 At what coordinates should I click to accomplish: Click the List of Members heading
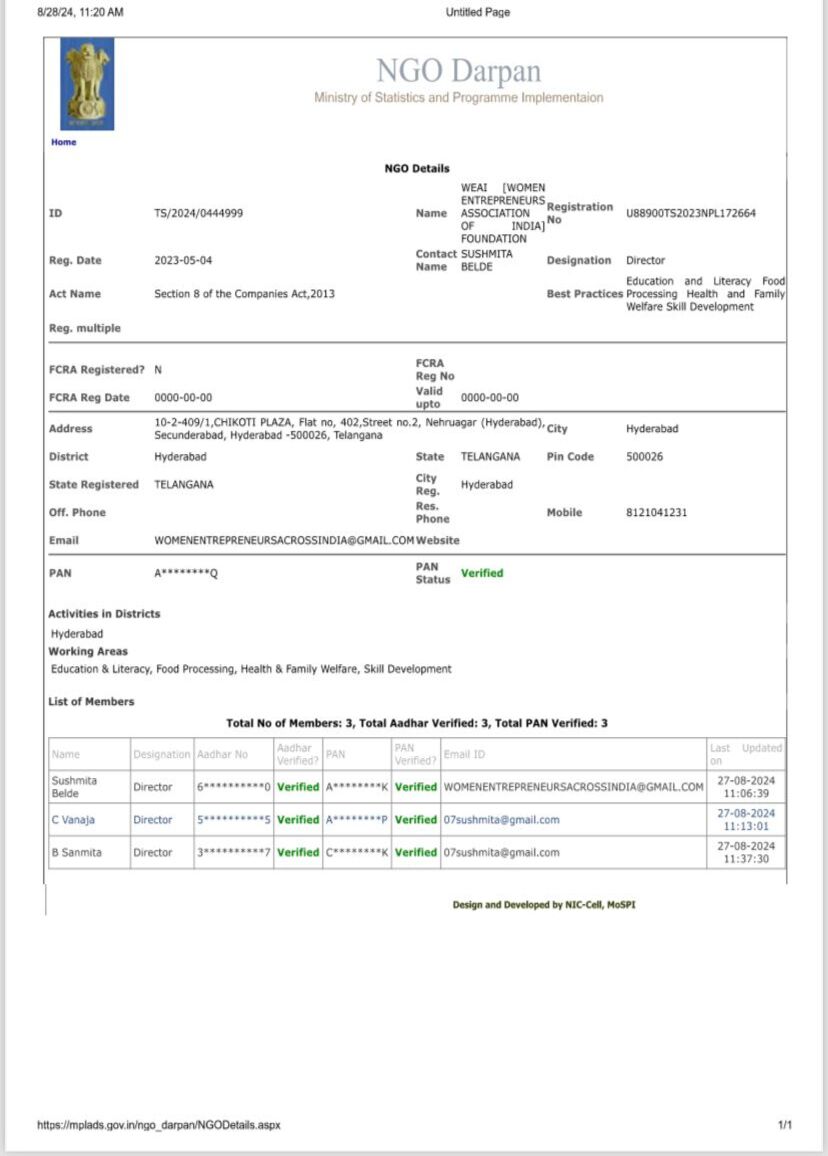coord(91,701)
